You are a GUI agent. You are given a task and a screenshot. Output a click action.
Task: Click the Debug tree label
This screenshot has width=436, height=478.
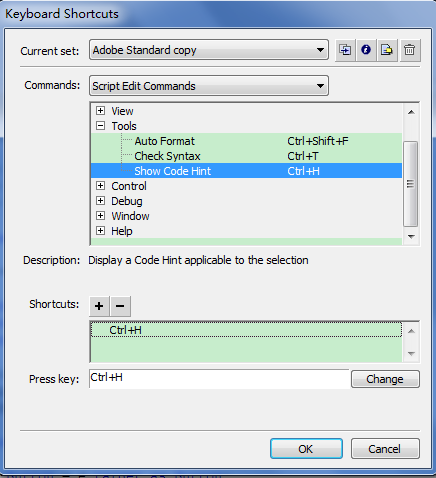coord(127,201)
